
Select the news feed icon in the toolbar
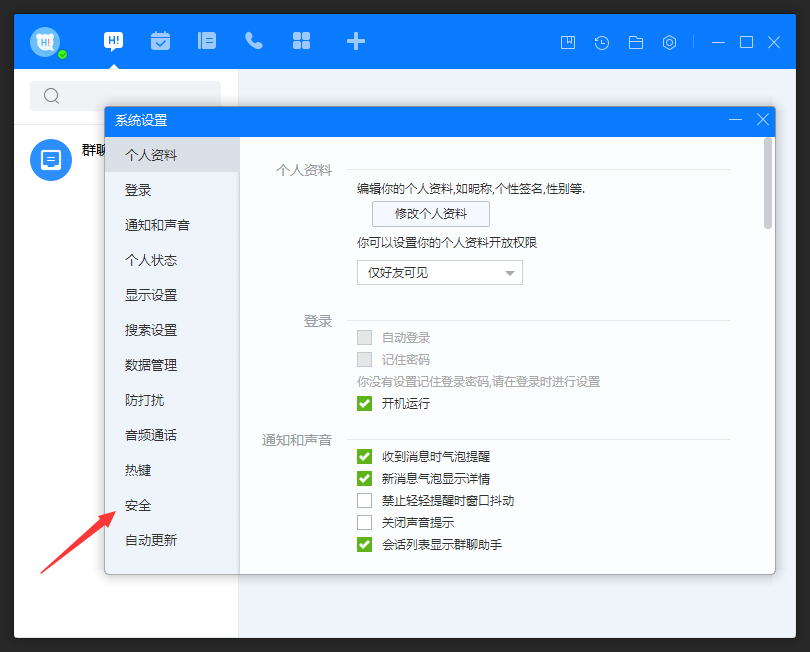tap(206, 41)
